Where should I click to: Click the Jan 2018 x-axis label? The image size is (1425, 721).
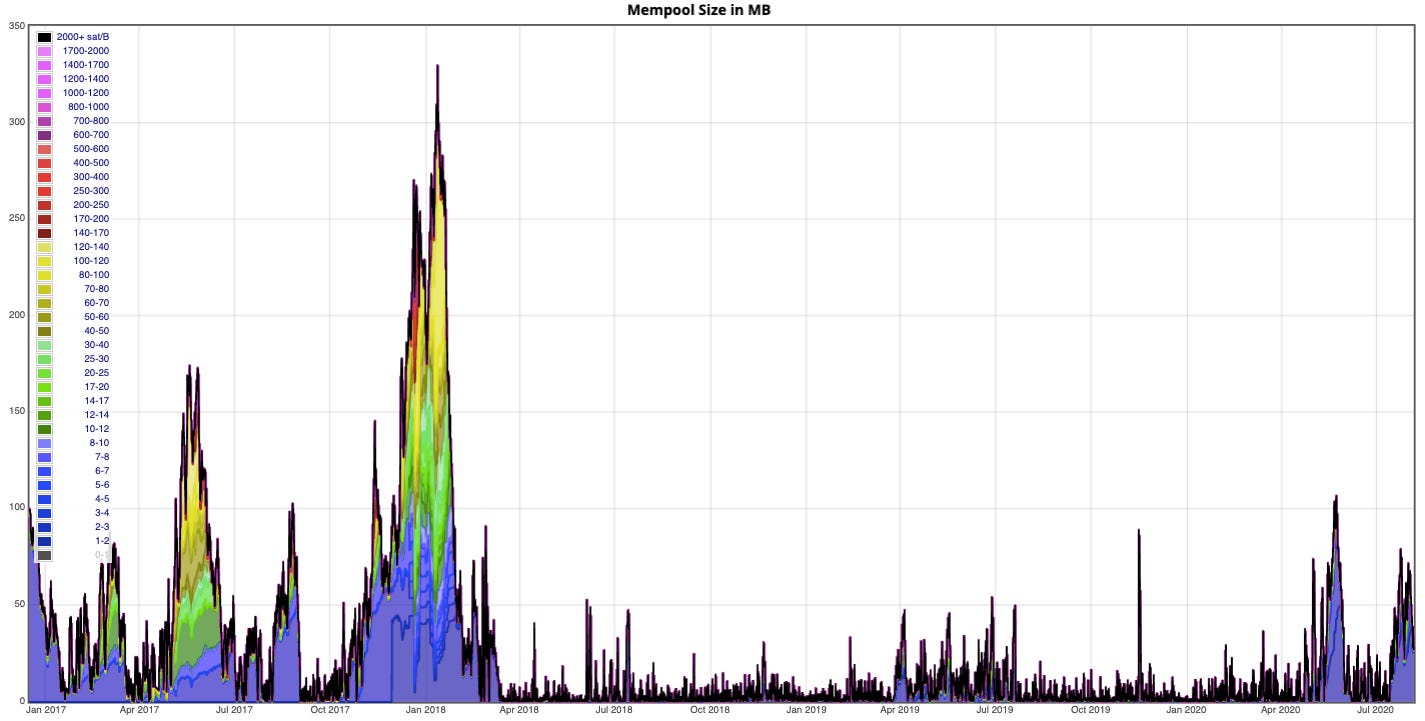426,710
